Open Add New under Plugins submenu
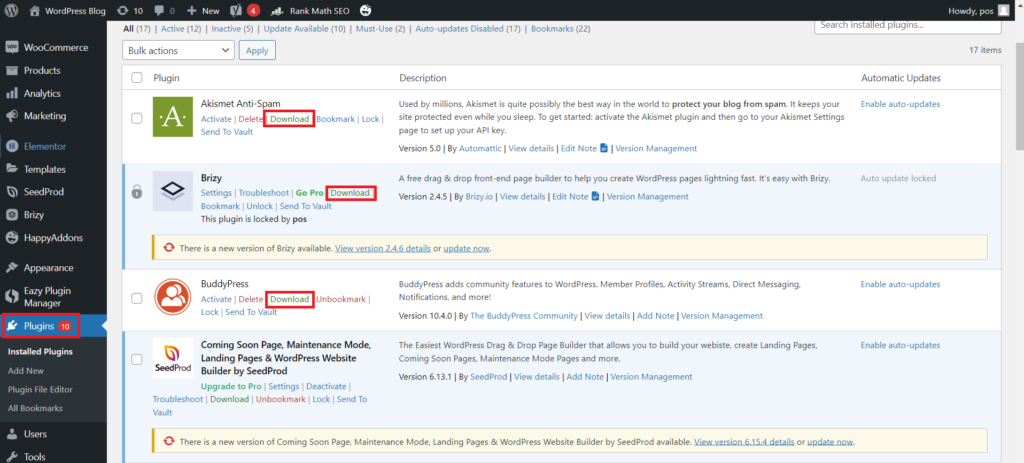Viewport: 1024px width, 463px height. click(x=26, y=370)
